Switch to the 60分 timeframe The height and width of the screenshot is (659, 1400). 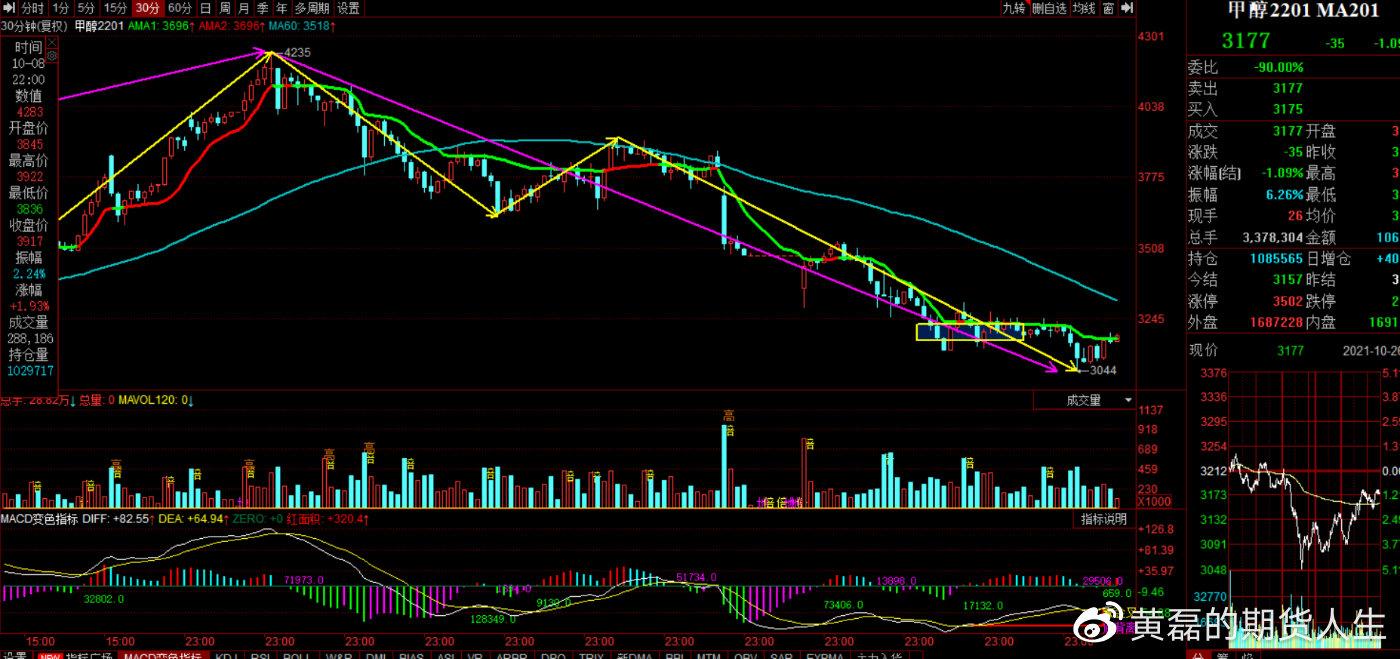[x=179, y=8]
